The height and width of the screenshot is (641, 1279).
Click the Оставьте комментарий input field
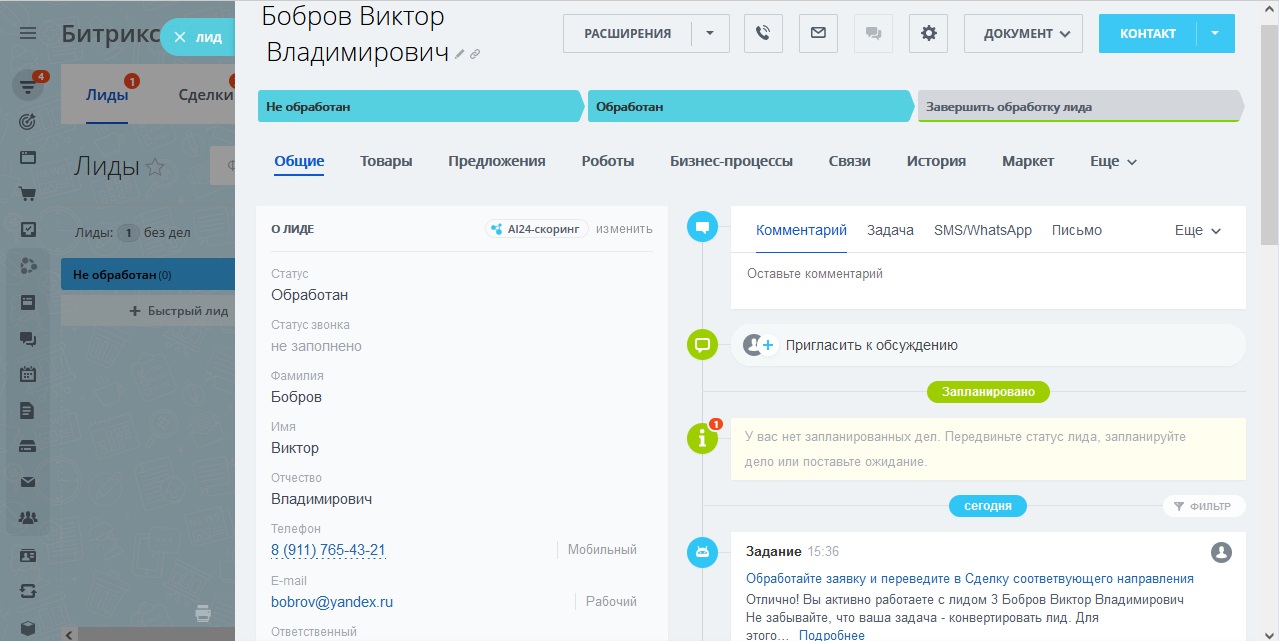(x=880, y=272)
